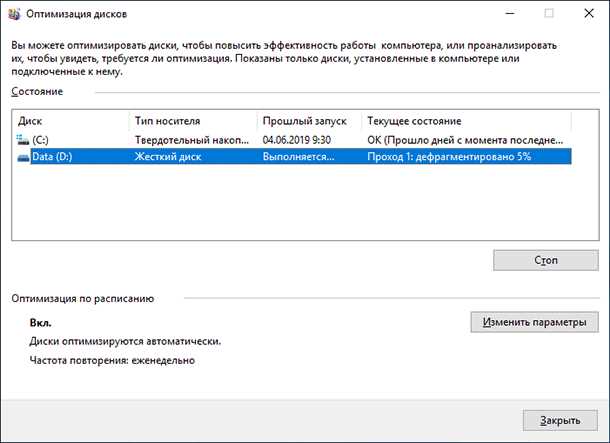Sort by the Диск column header
The width and height of the screenshot is (610, 443).
tap(71, 121)
